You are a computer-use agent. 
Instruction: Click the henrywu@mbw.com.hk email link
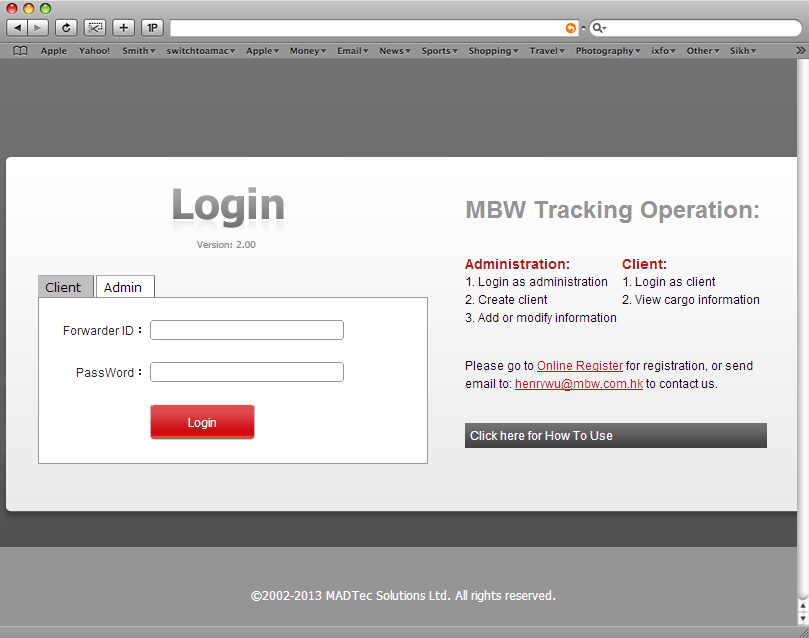pos(579,384)
